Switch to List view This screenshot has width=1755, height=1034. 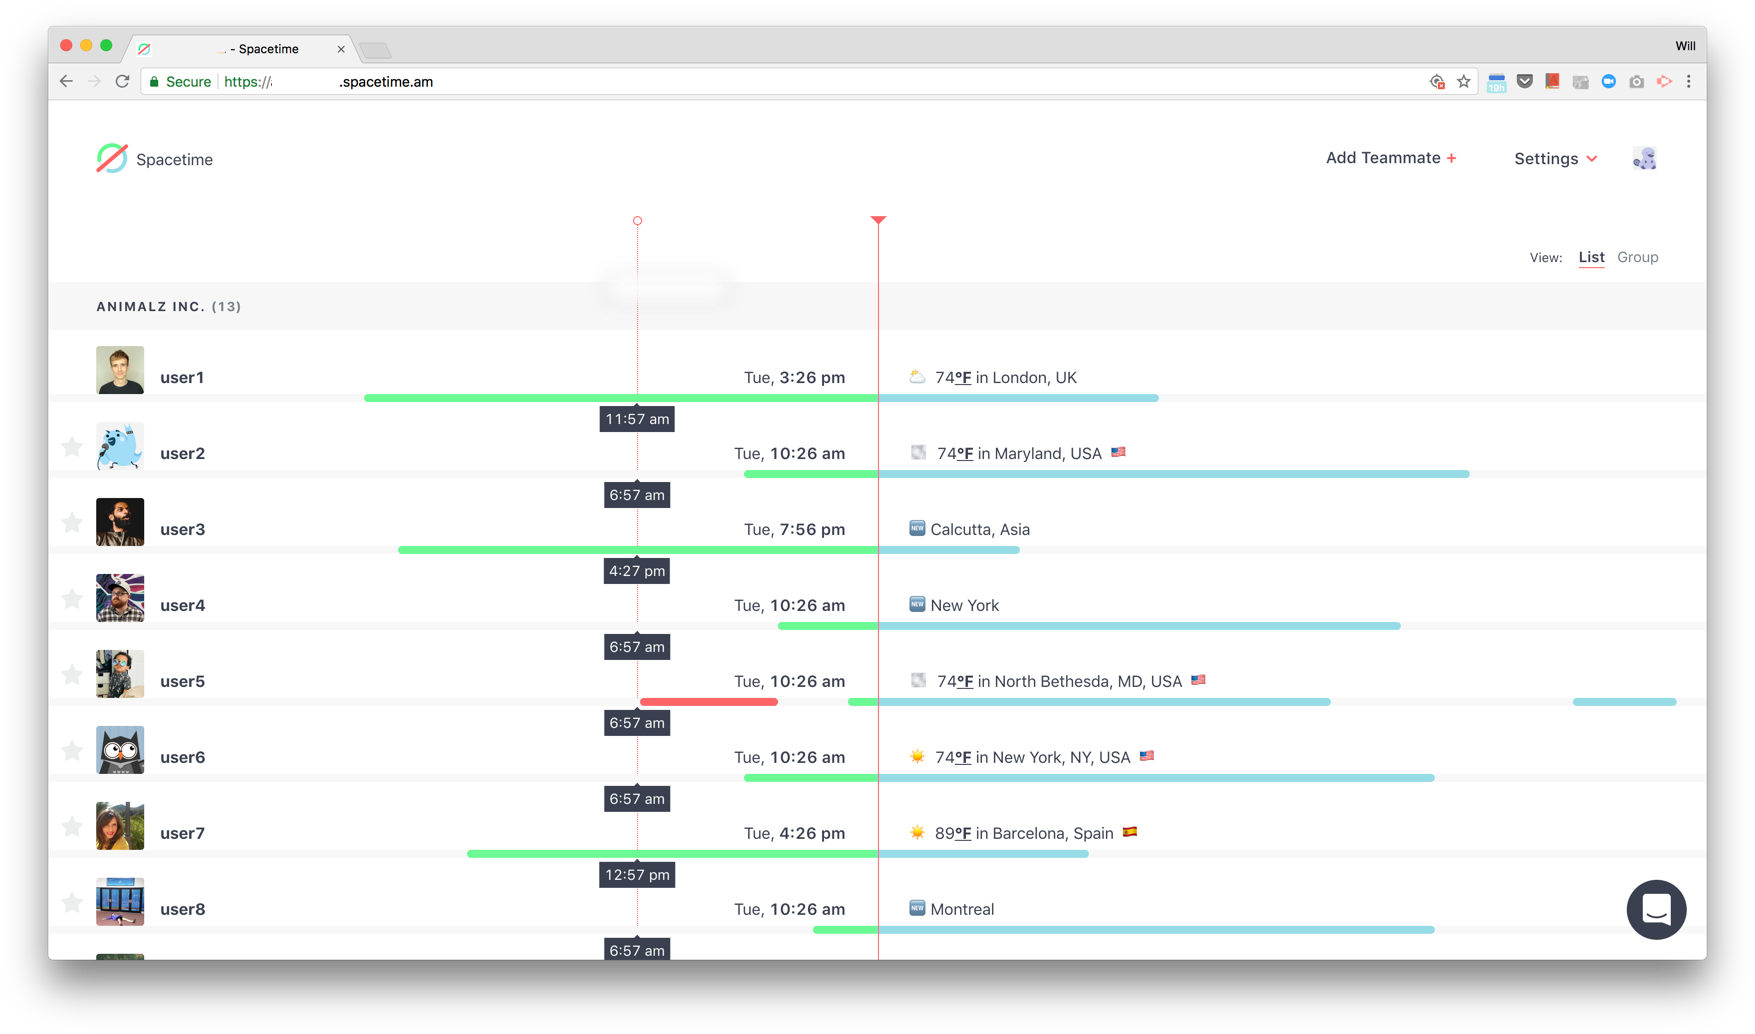[1591, 257]
